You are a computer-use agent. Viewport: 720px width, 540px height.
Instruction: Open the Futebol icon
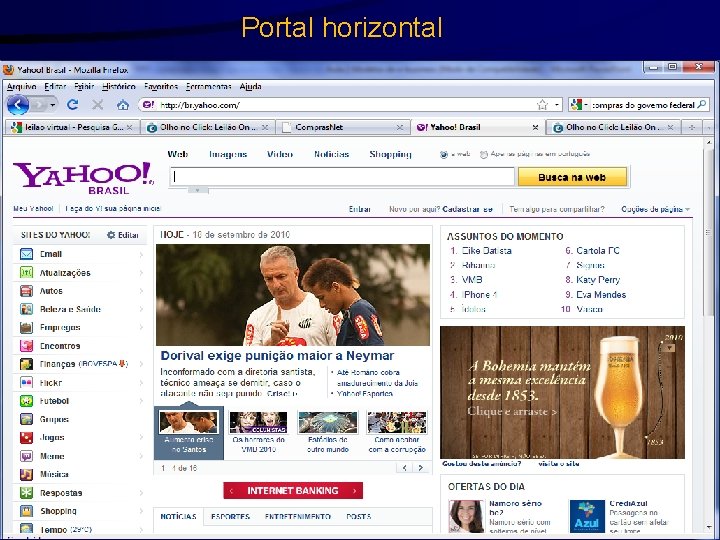coord(26,401)
